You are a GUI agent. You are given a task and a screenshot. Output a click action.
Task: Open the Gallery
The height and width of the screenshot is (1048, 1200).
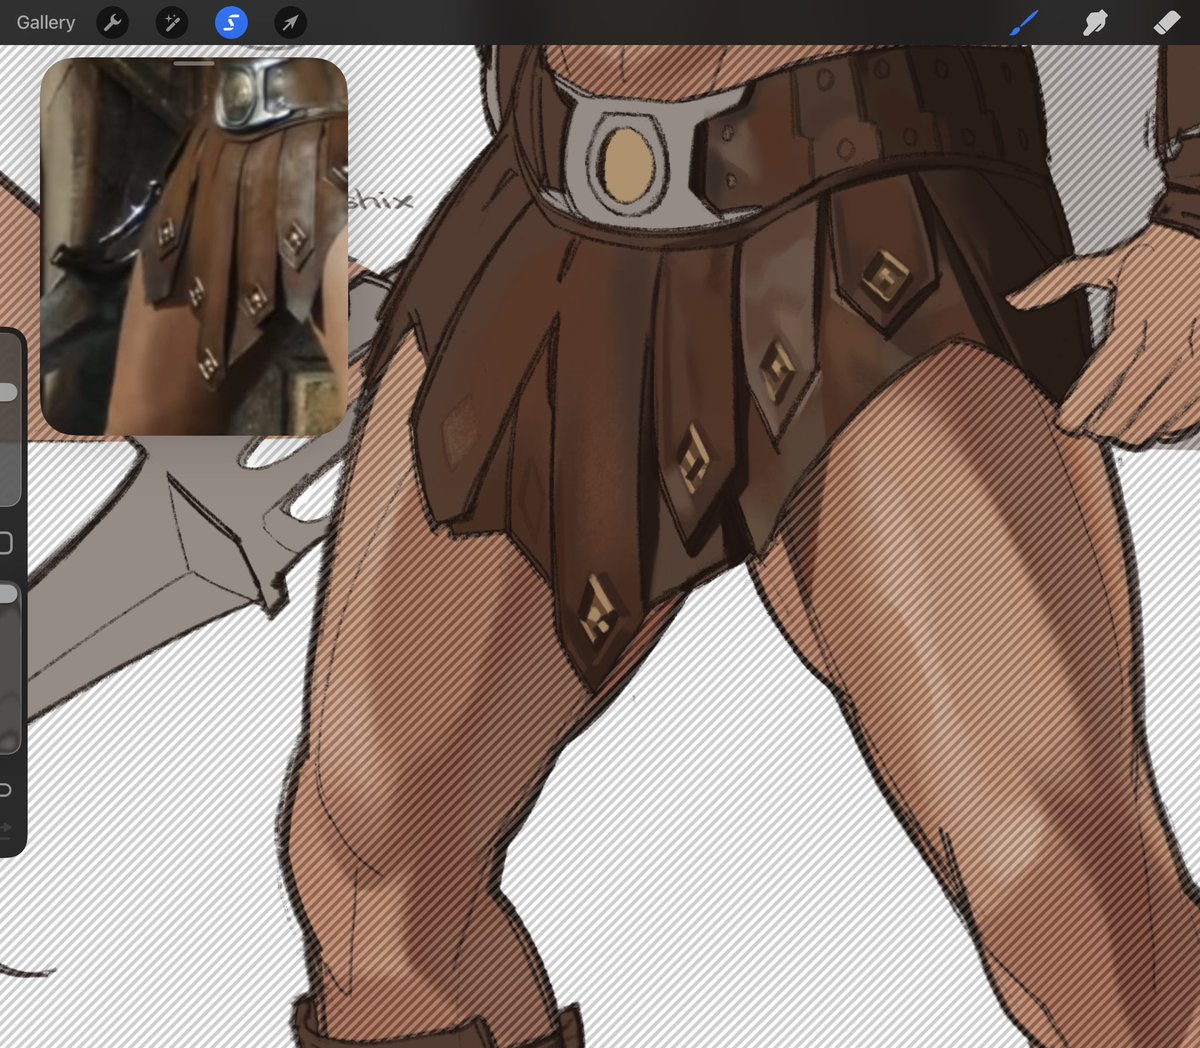click(46, 22)
